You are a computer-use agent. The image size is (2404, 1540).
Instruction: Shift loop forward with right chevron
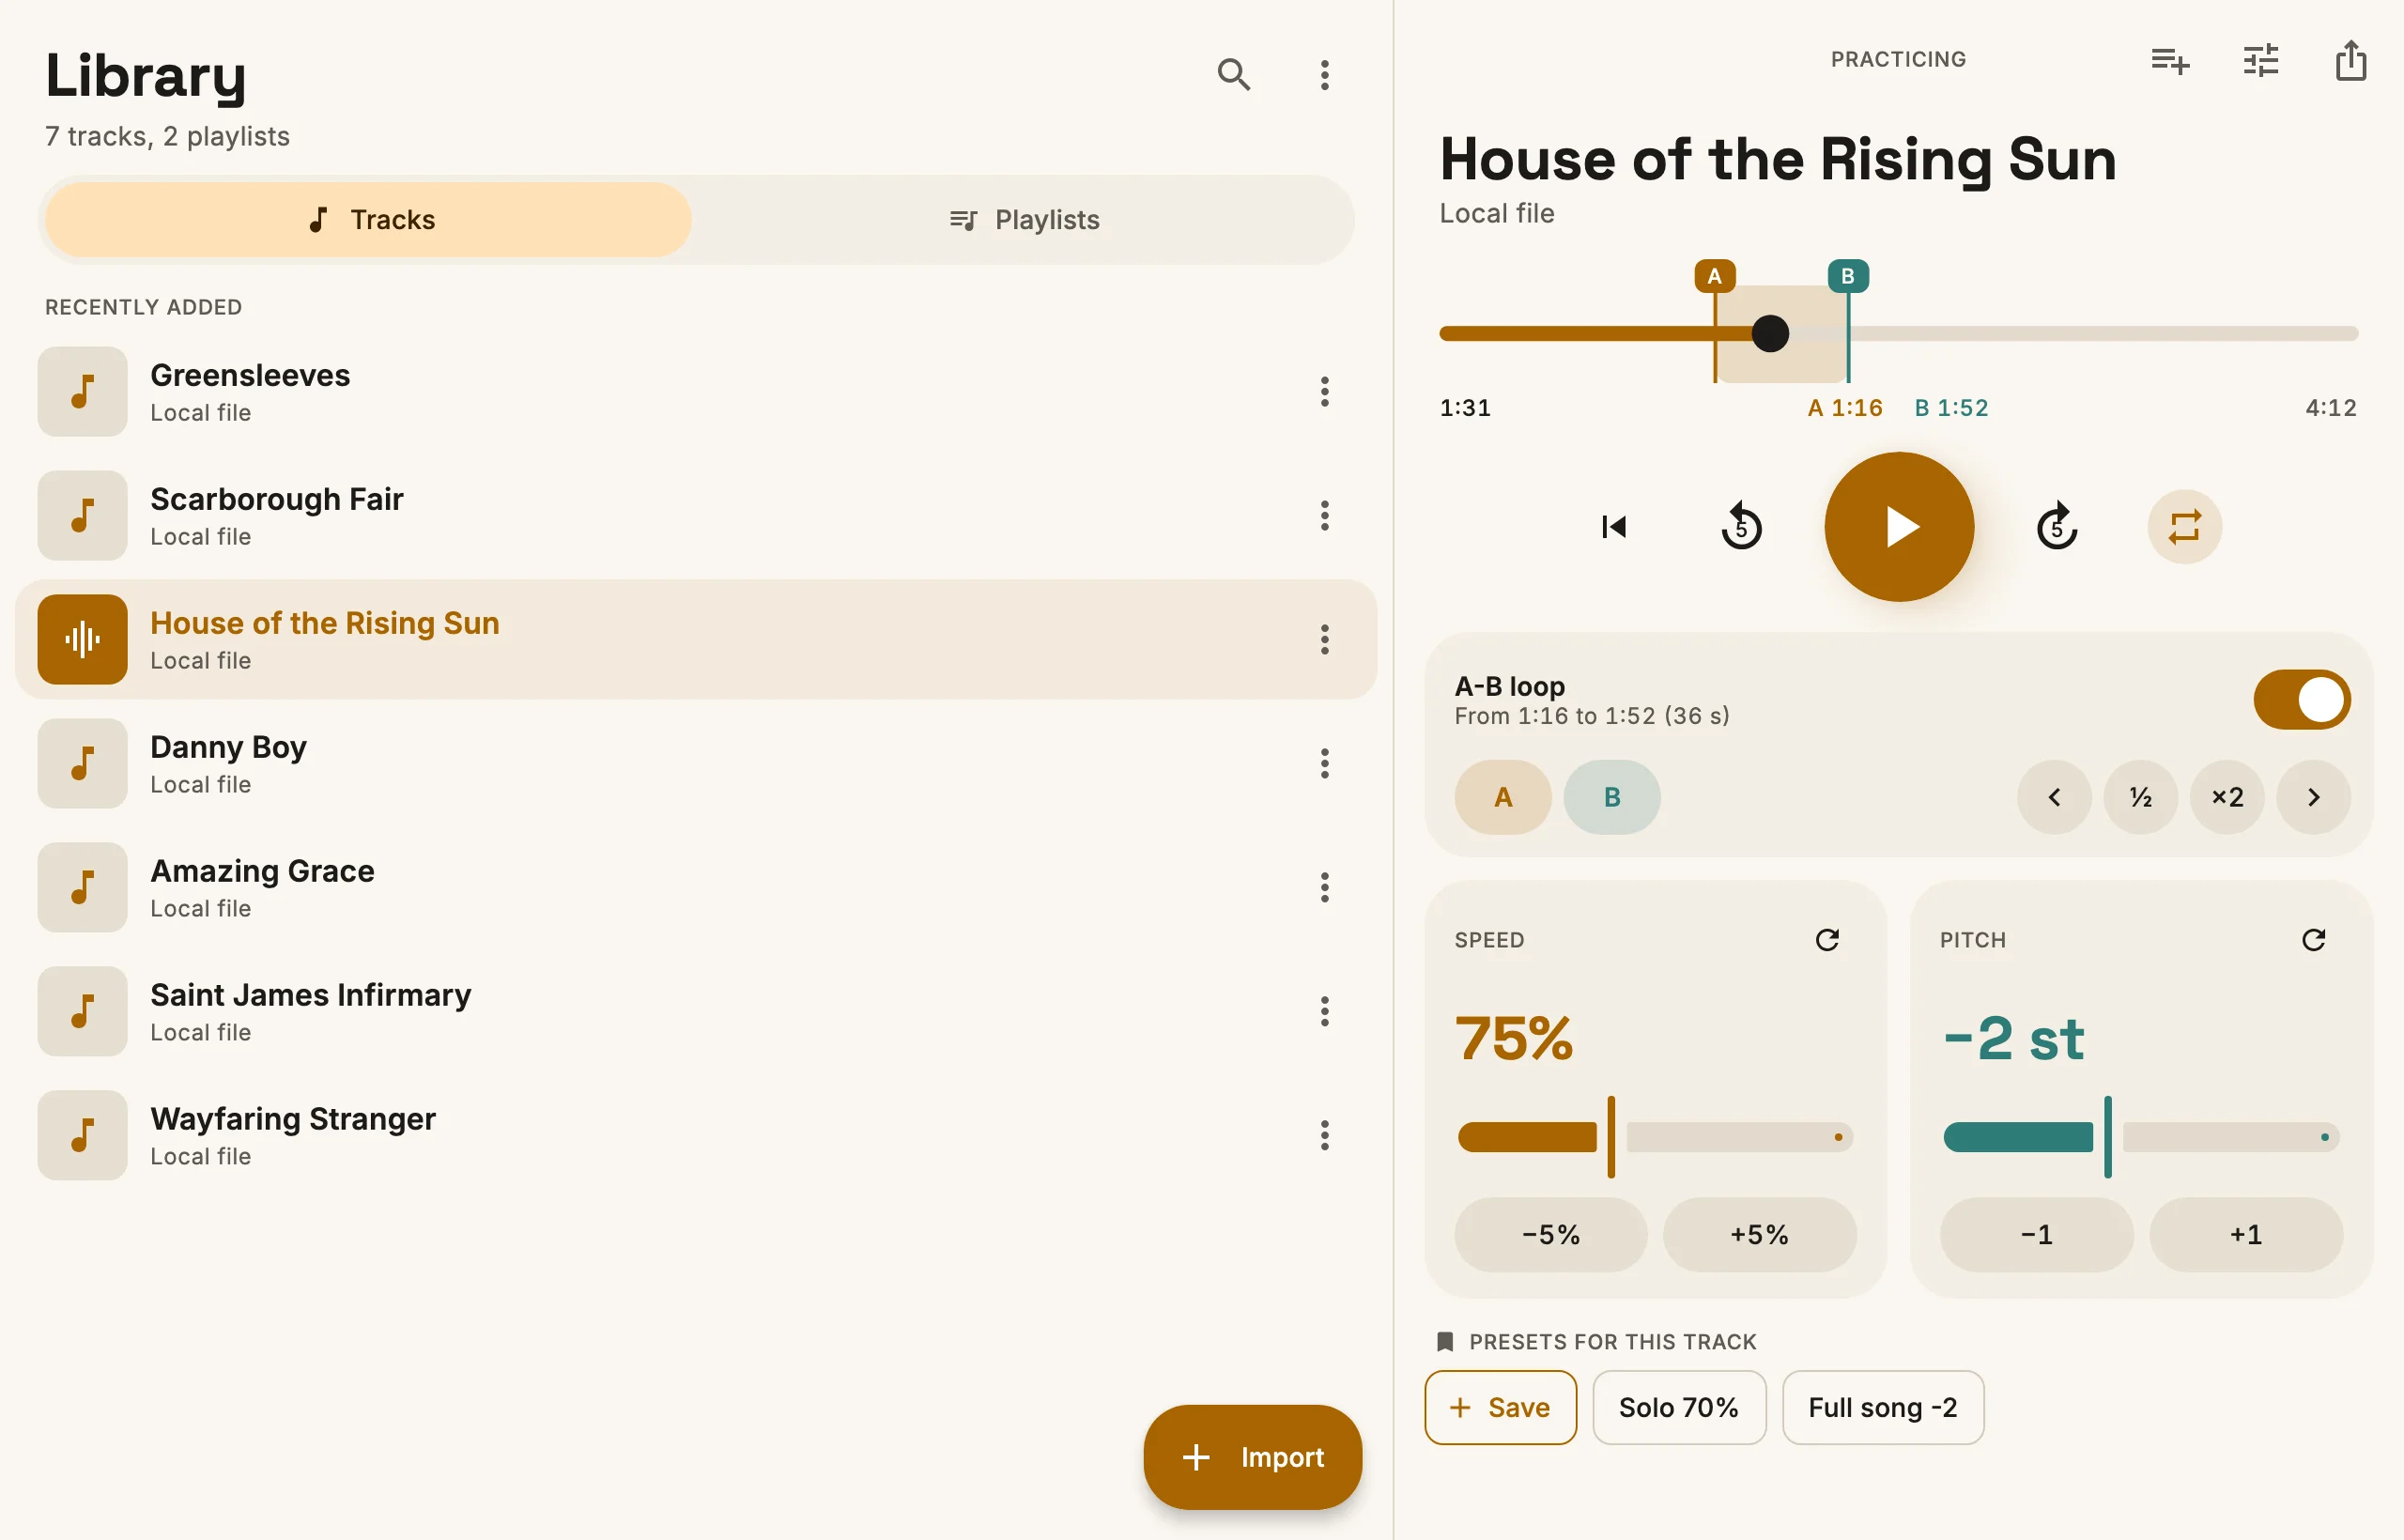(2313, 797)
